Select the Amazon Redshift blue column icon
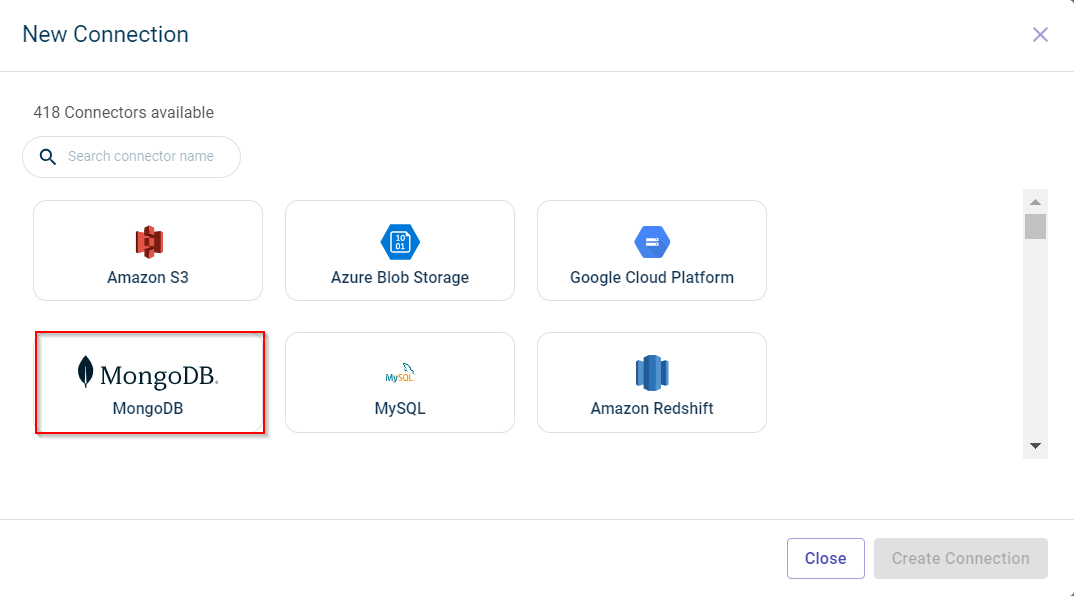Screen dimensions: 1074x596 (652, 373)
